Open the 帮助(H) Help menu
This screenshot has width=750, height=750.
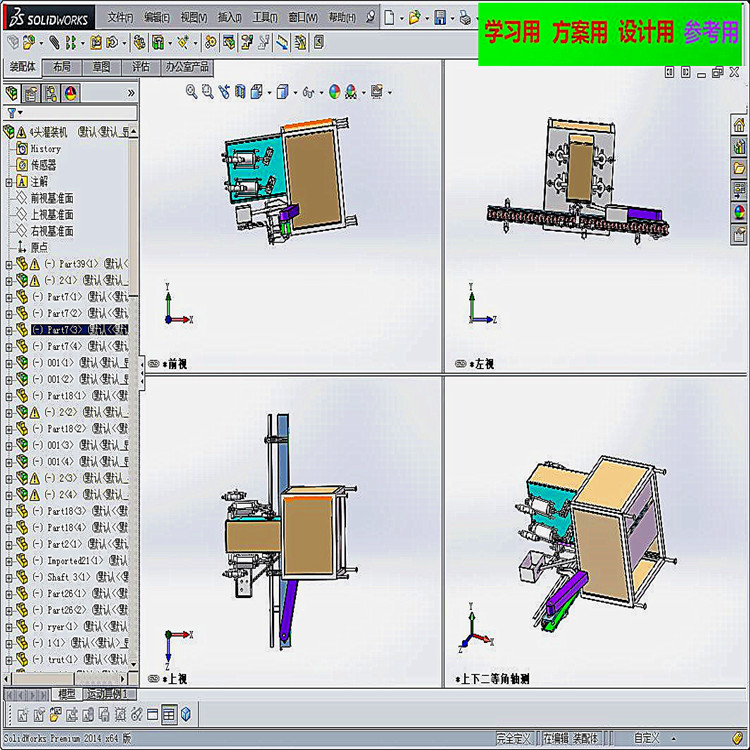pyautogui.click(x=342, y=18)
